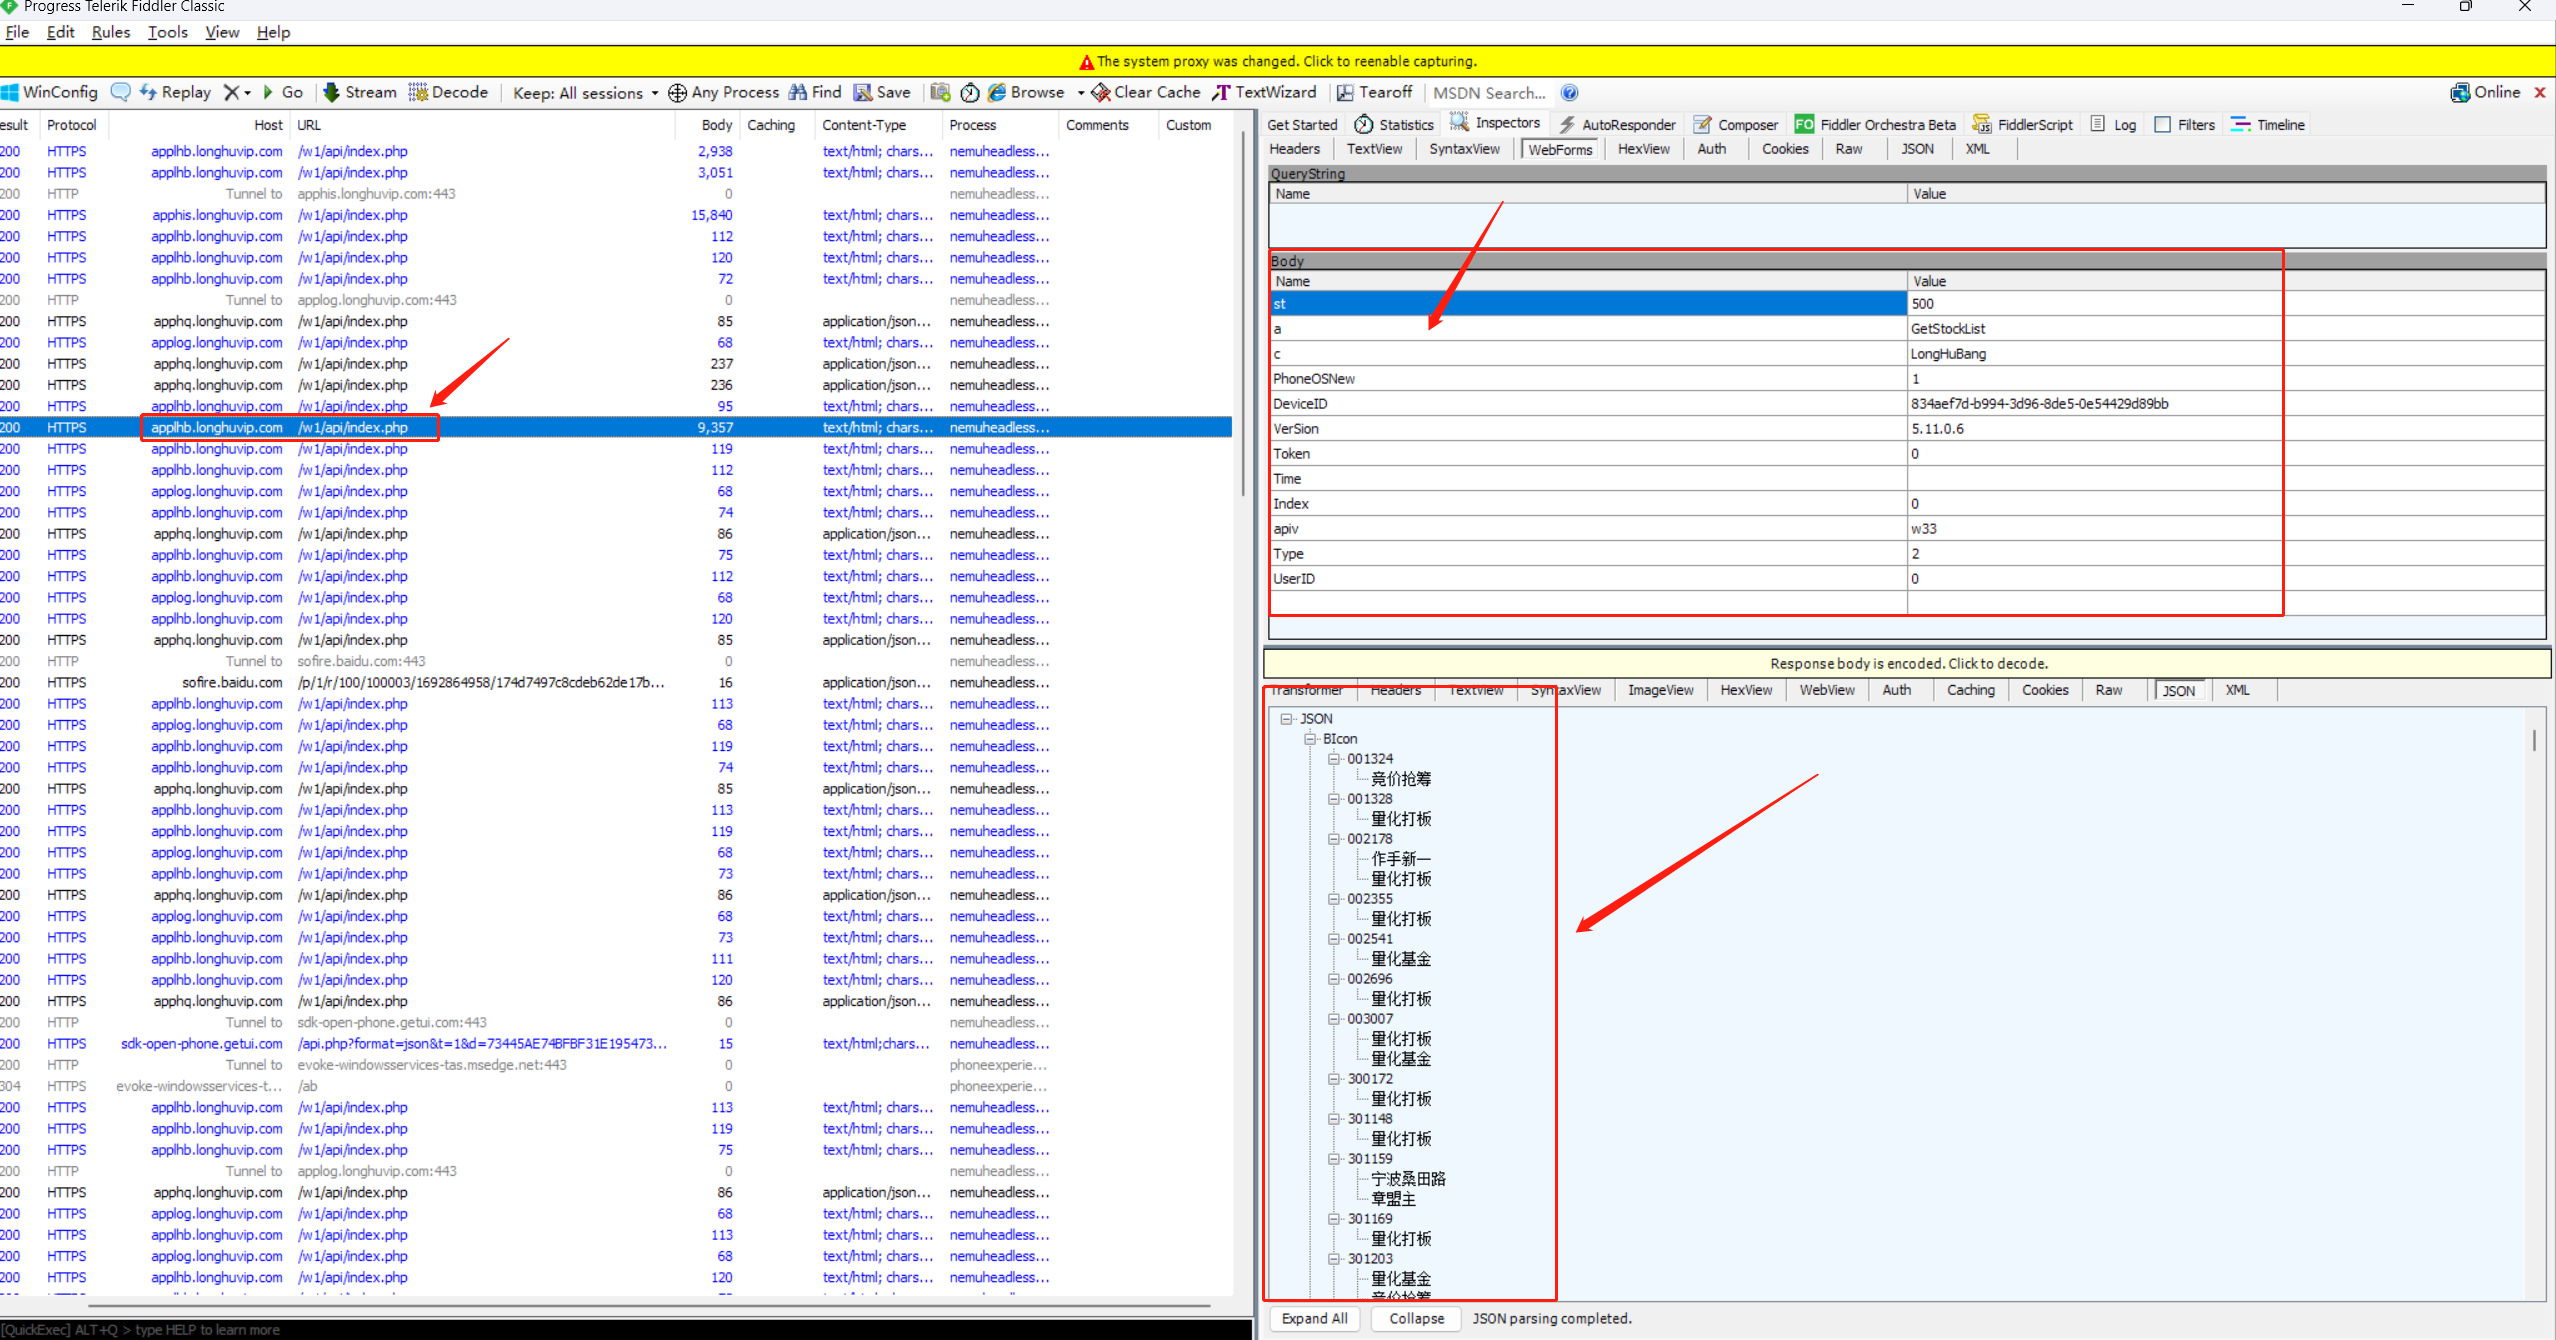Click 'Response body is encoded' decode bar
The image size is (2556, 1340).
pos(1908,663)
